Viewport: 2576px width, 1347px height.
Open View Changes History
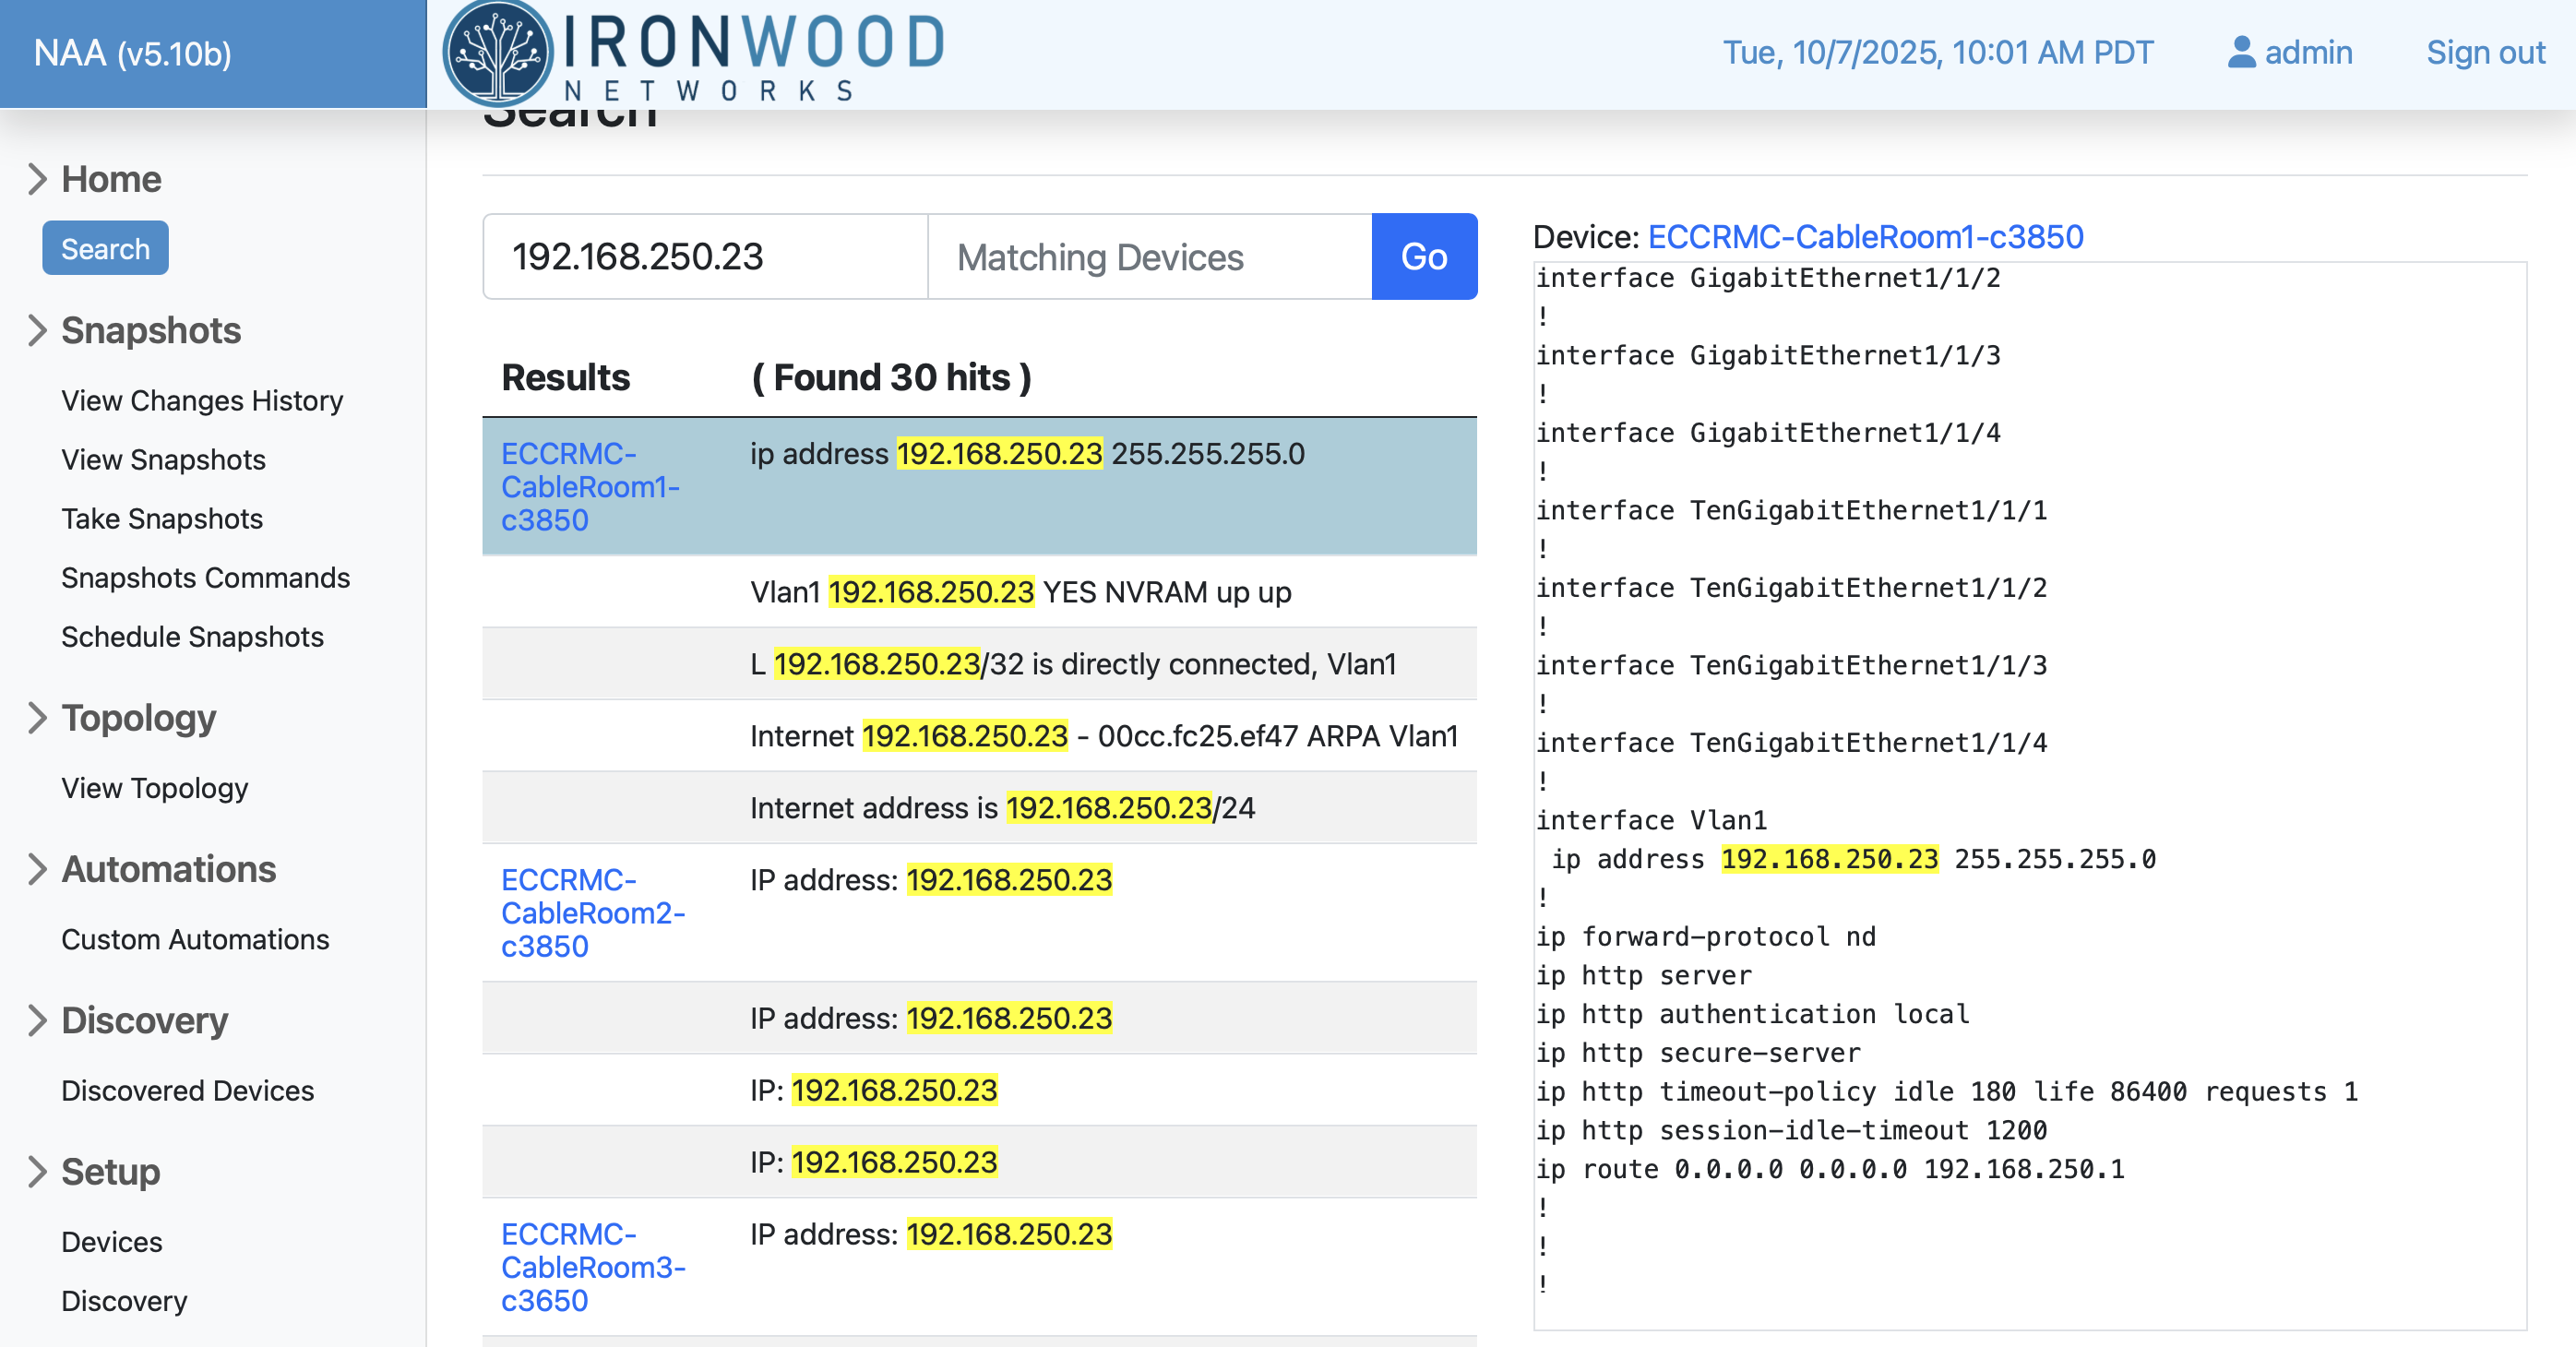pos(201,400)
